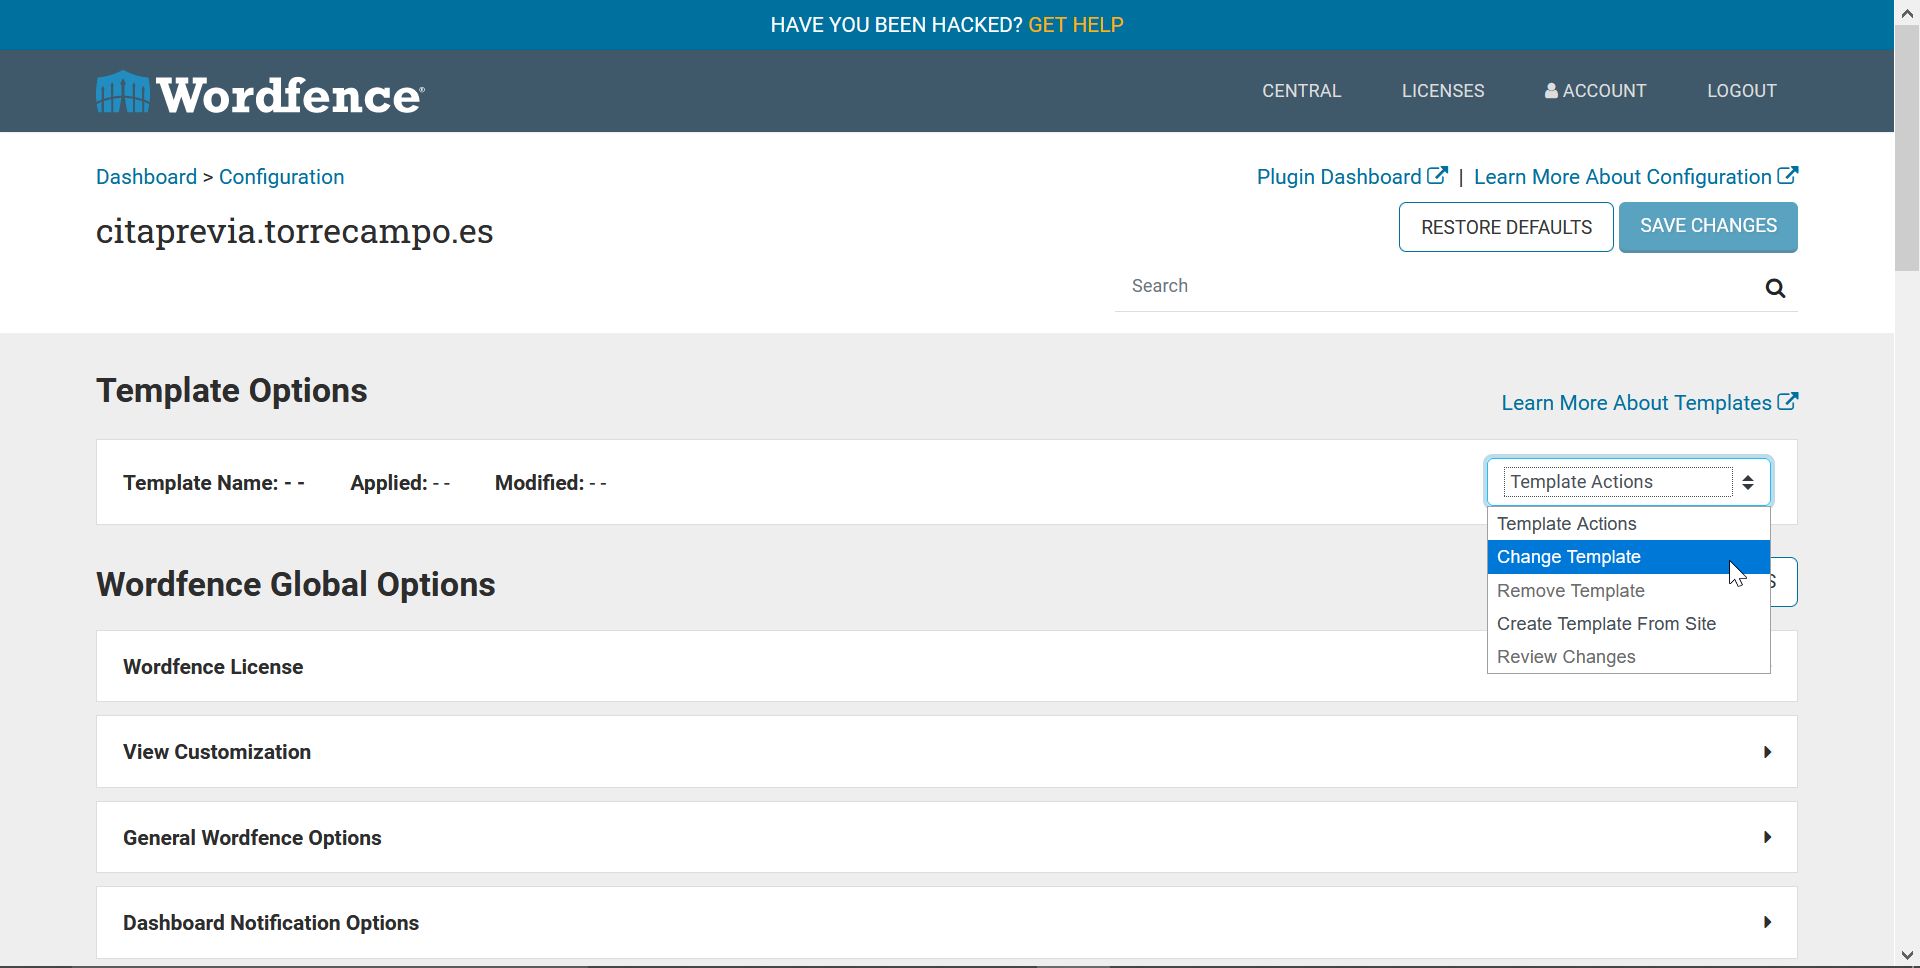
Task: Click the Wordfence logo
Action: point(260,93)
